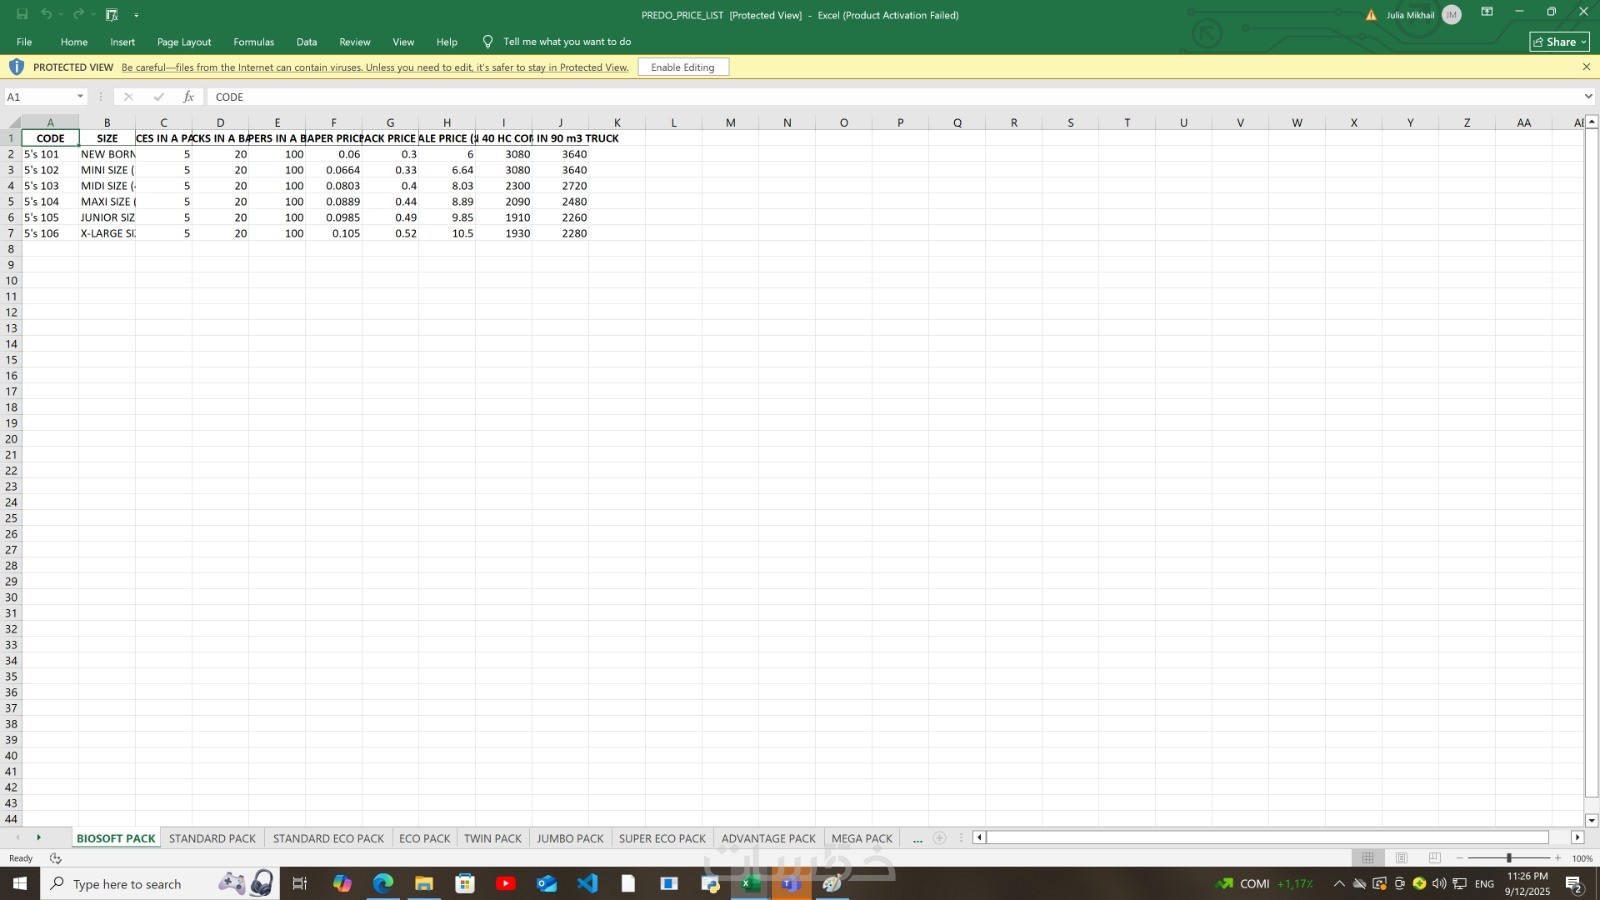Click the 100% zoom level
1600x900 pixels.
pos(1582,858)
